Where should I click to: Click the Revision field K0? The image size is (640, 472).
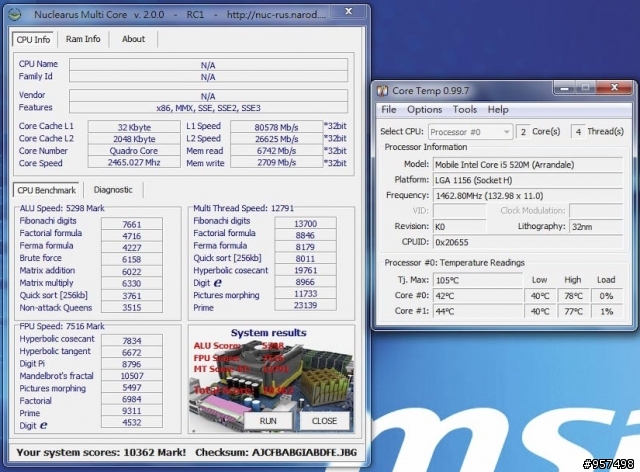pyautogui.click(x=460, y=227)
